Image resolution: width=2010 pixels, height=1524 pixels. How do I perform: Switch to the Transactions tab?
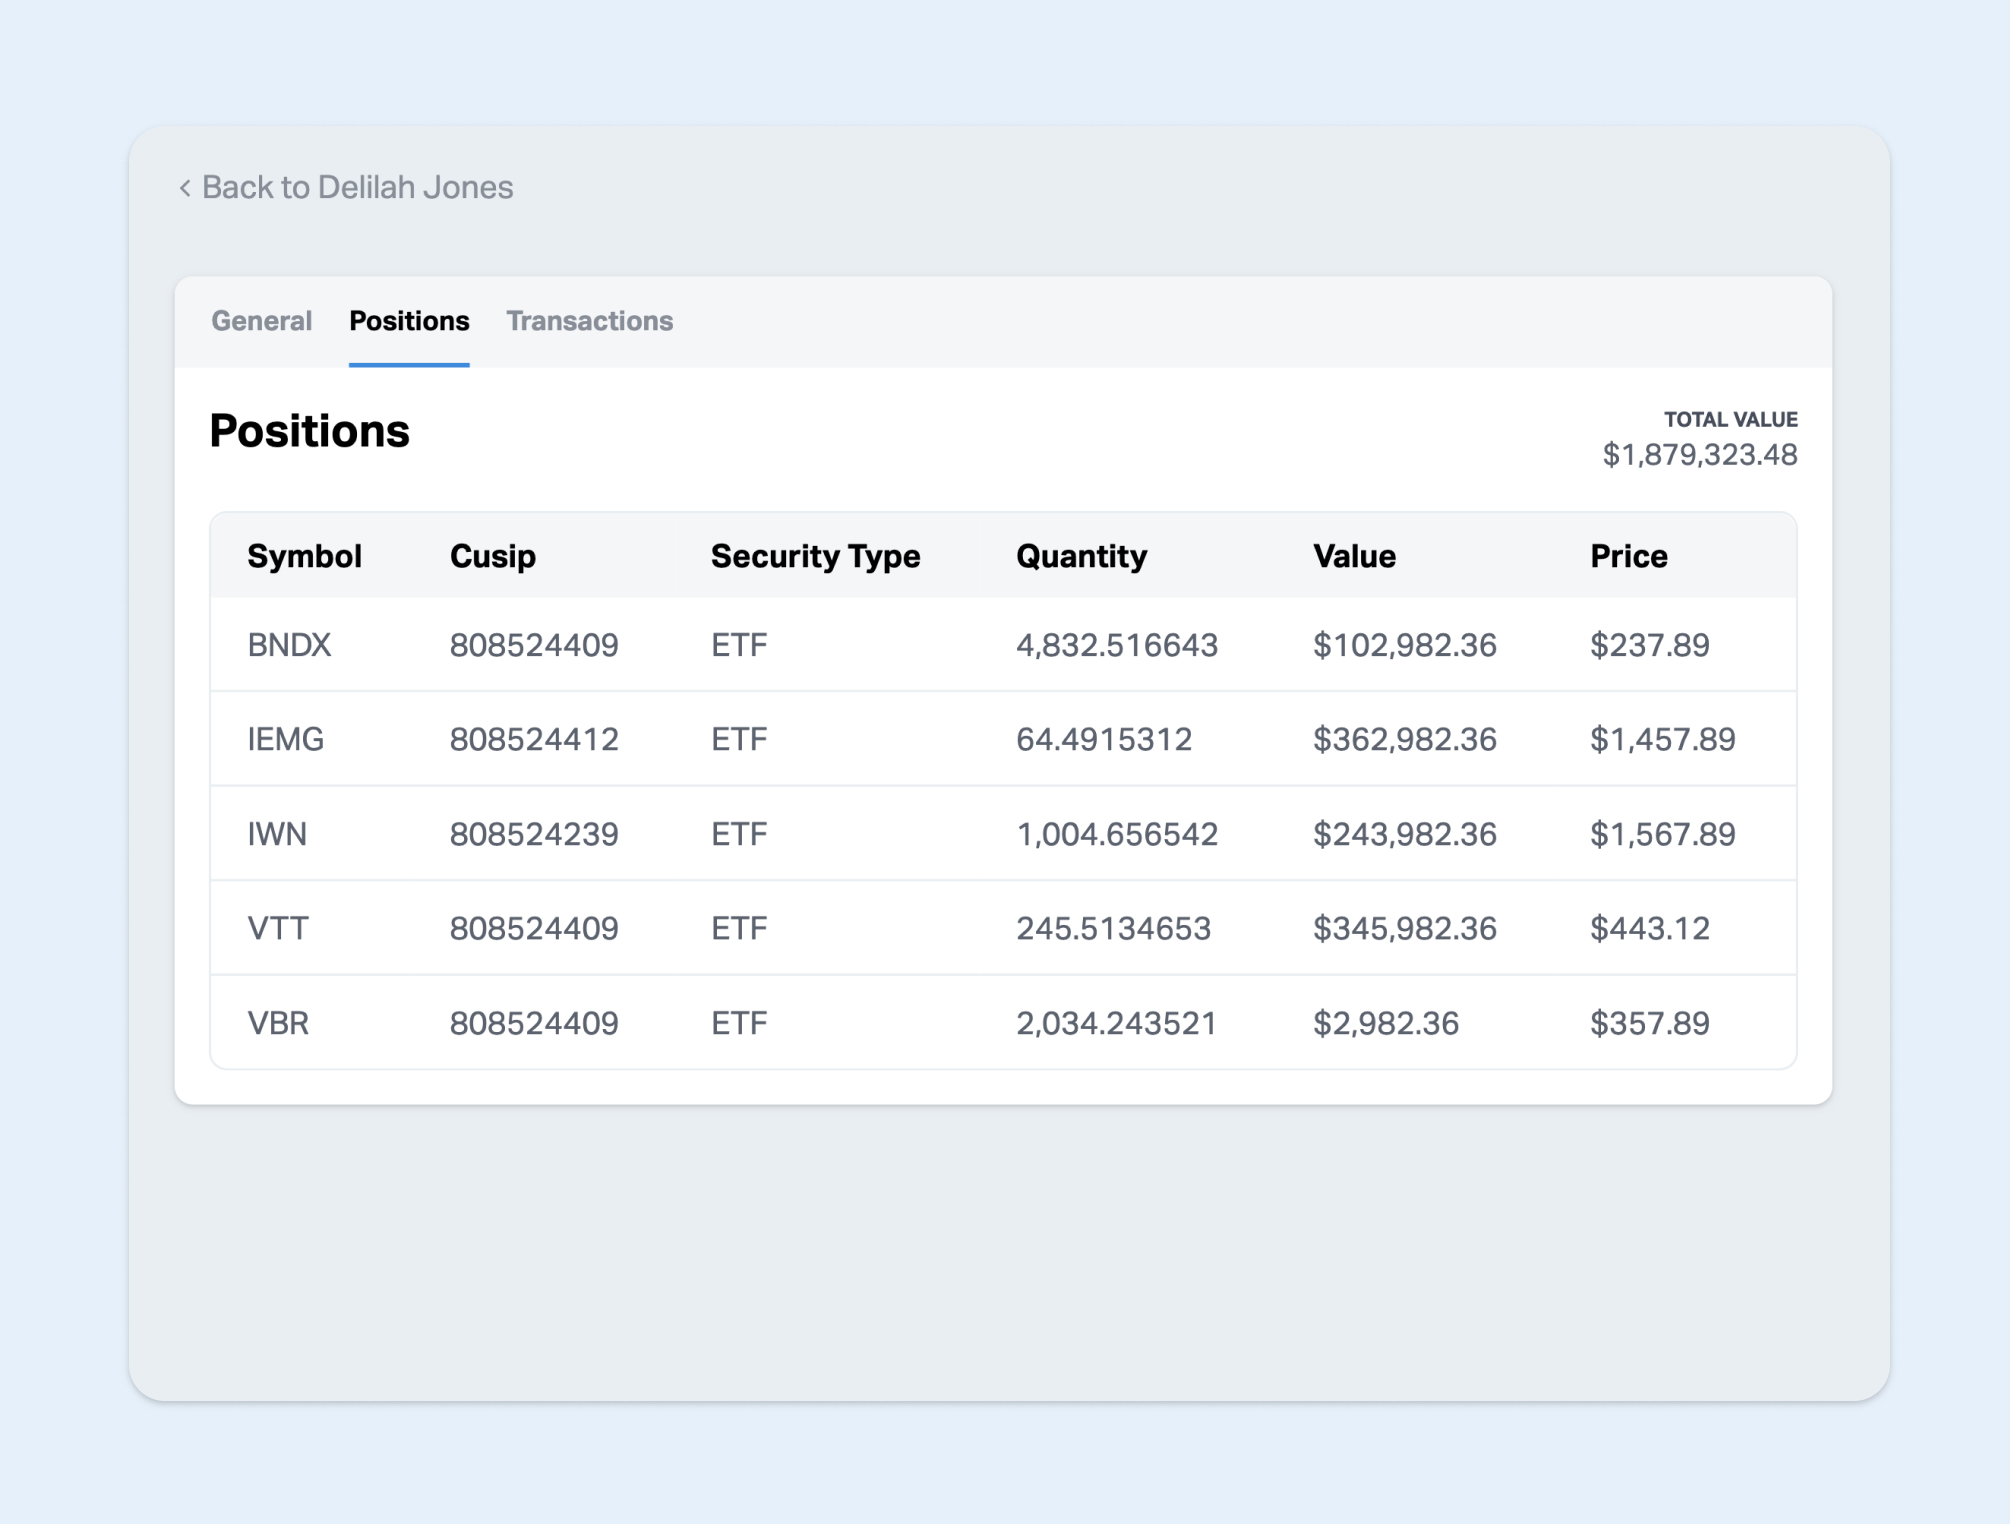pos(589,321)
